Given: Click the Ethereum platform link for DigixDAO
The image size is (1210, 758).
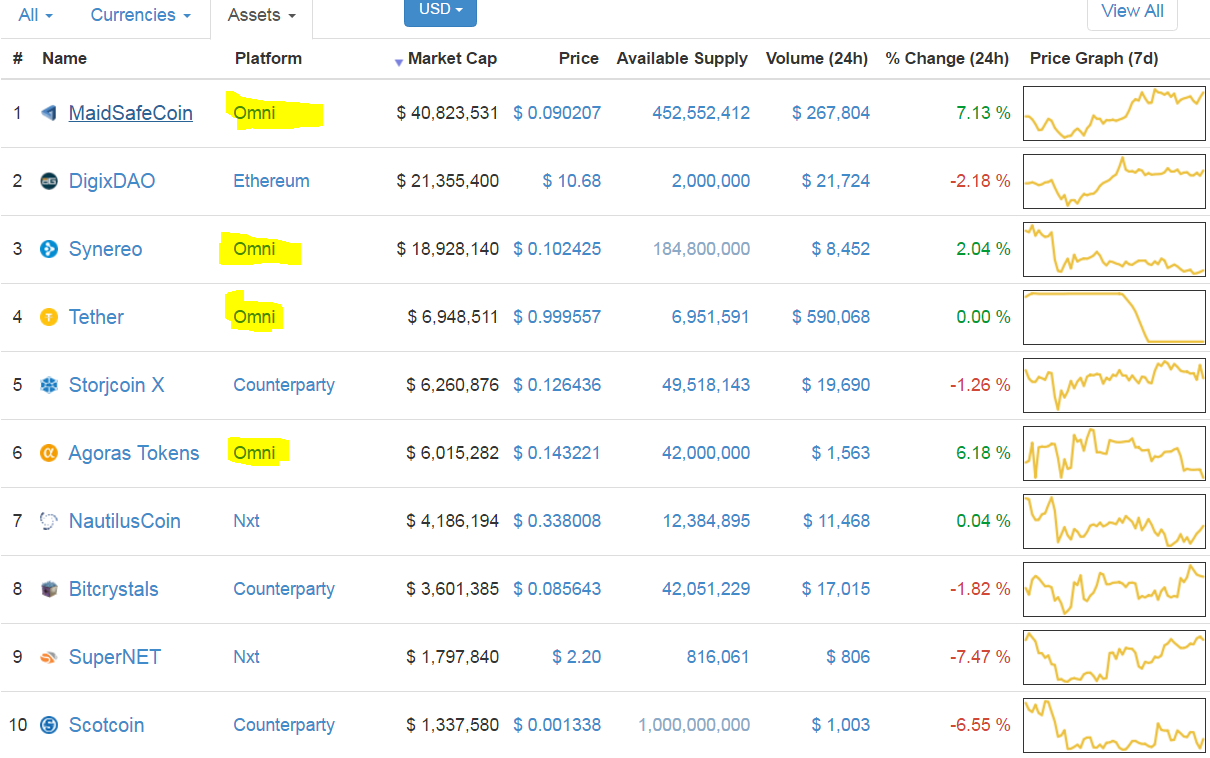Looking at the screenshot, I should point(271,181).
